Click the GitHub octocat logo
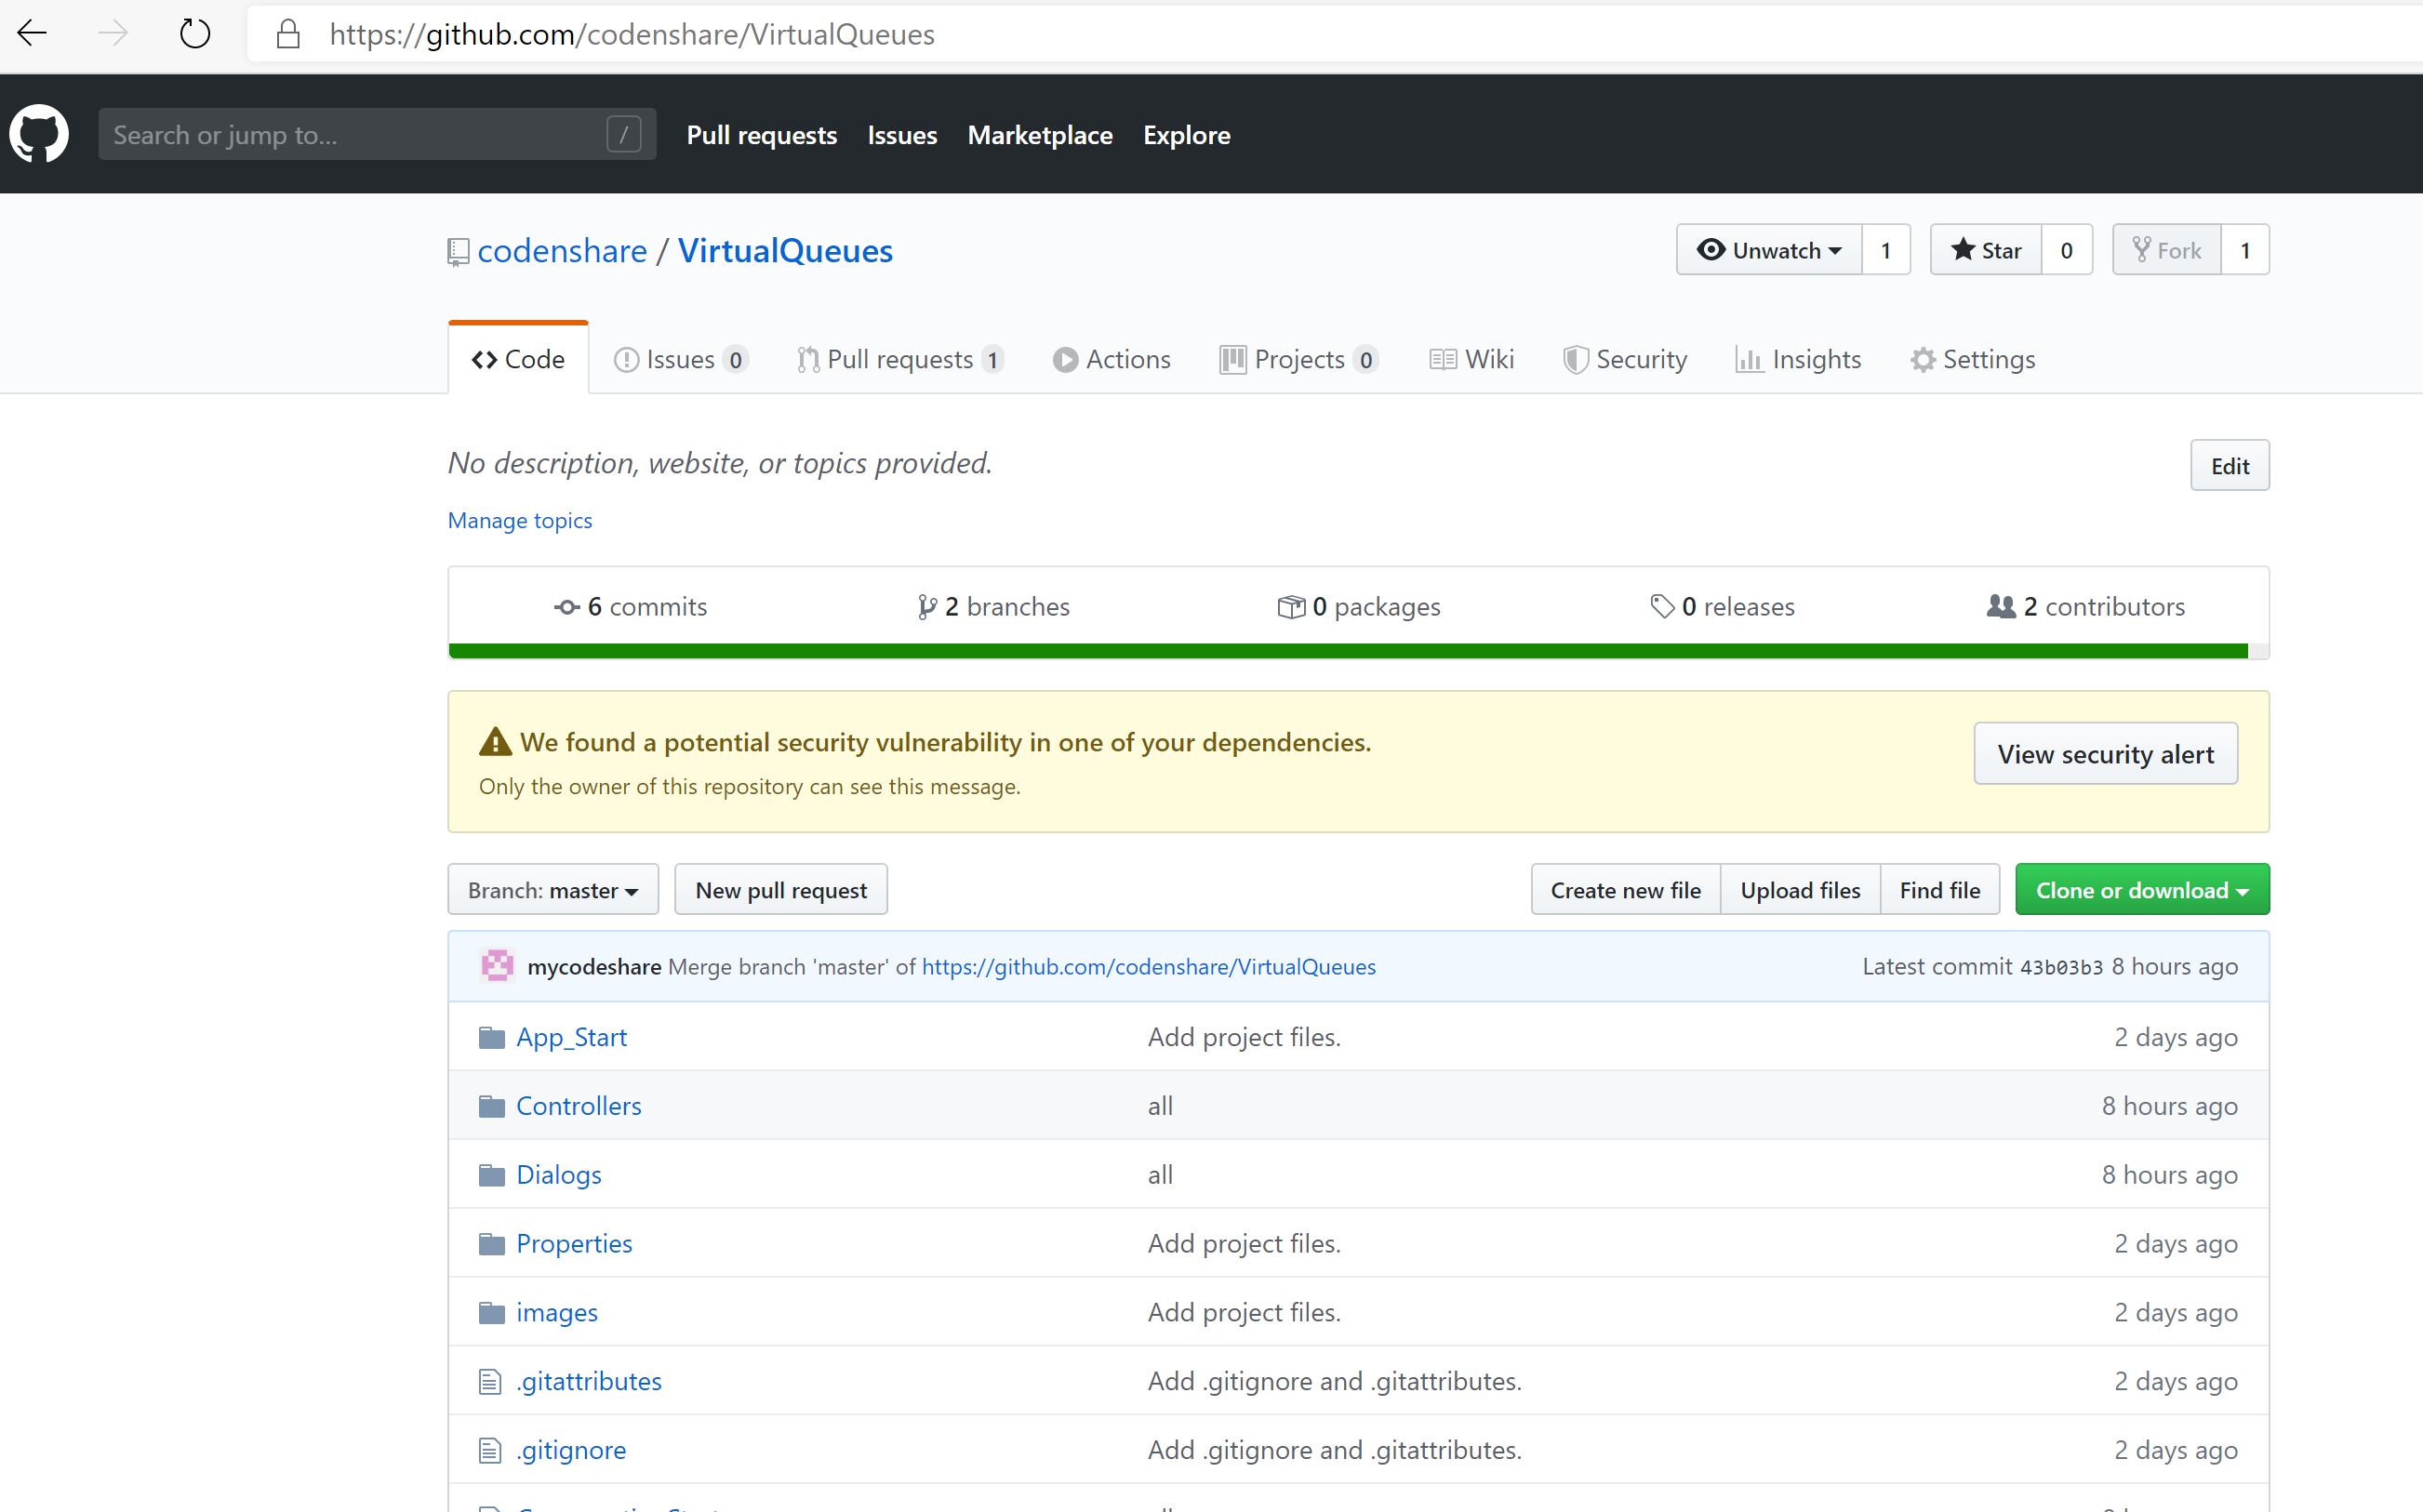 point(39,134)
